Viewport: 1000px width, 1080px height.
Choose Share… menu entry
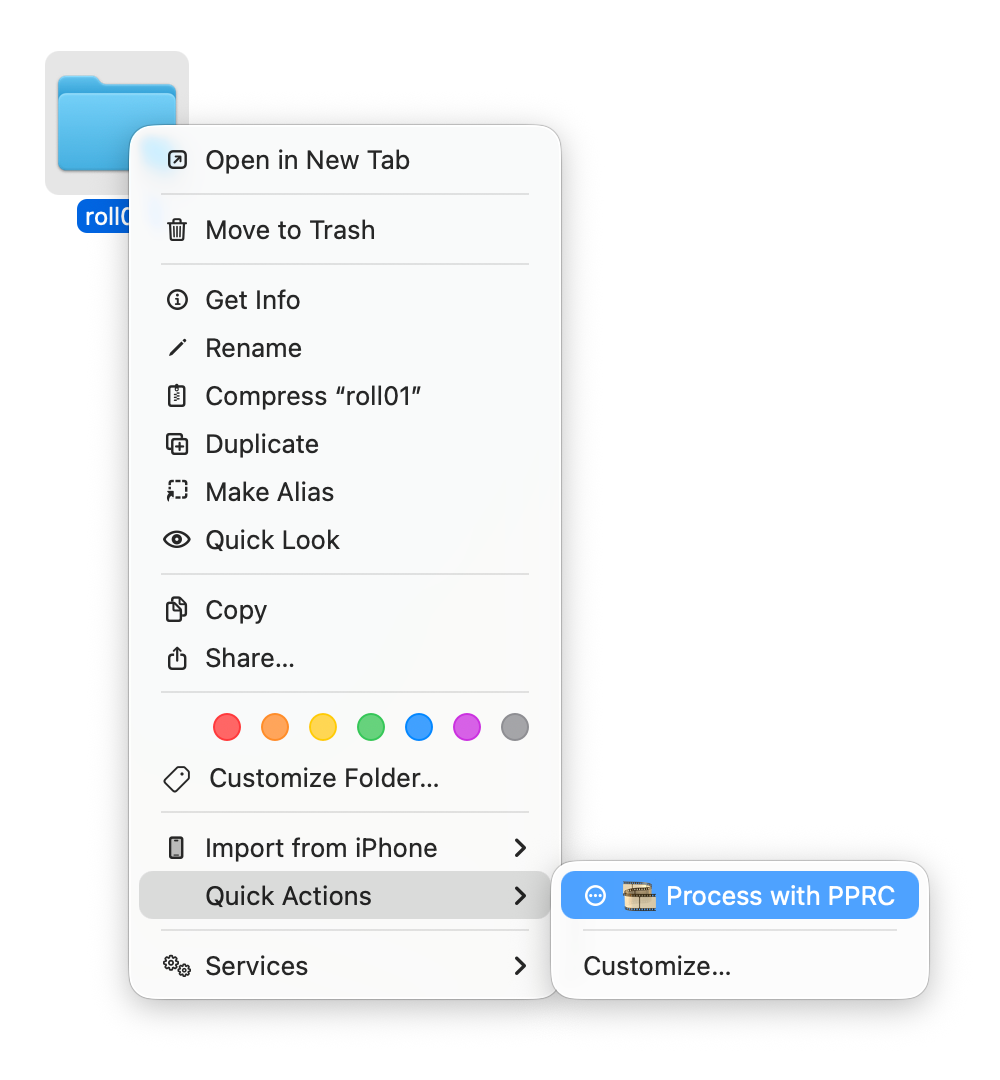345,658
